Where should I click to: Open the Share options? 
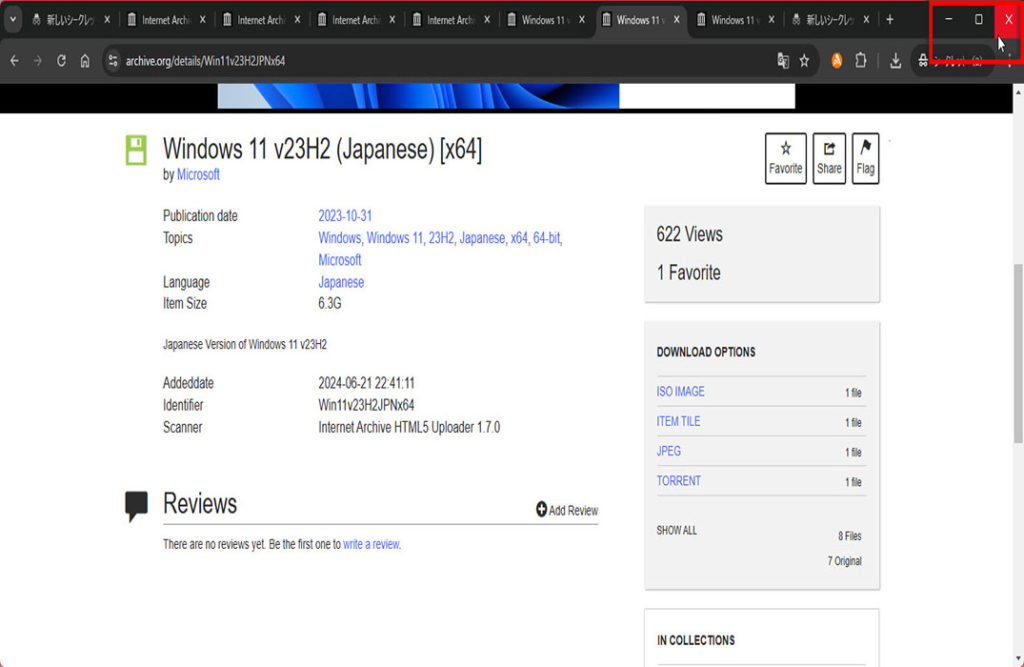829,159
